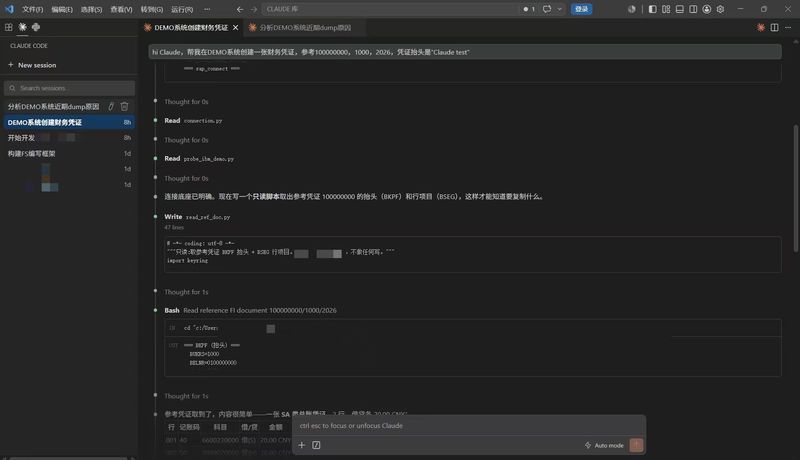
Task: Toggle the bottom panel
Action: 680,9
